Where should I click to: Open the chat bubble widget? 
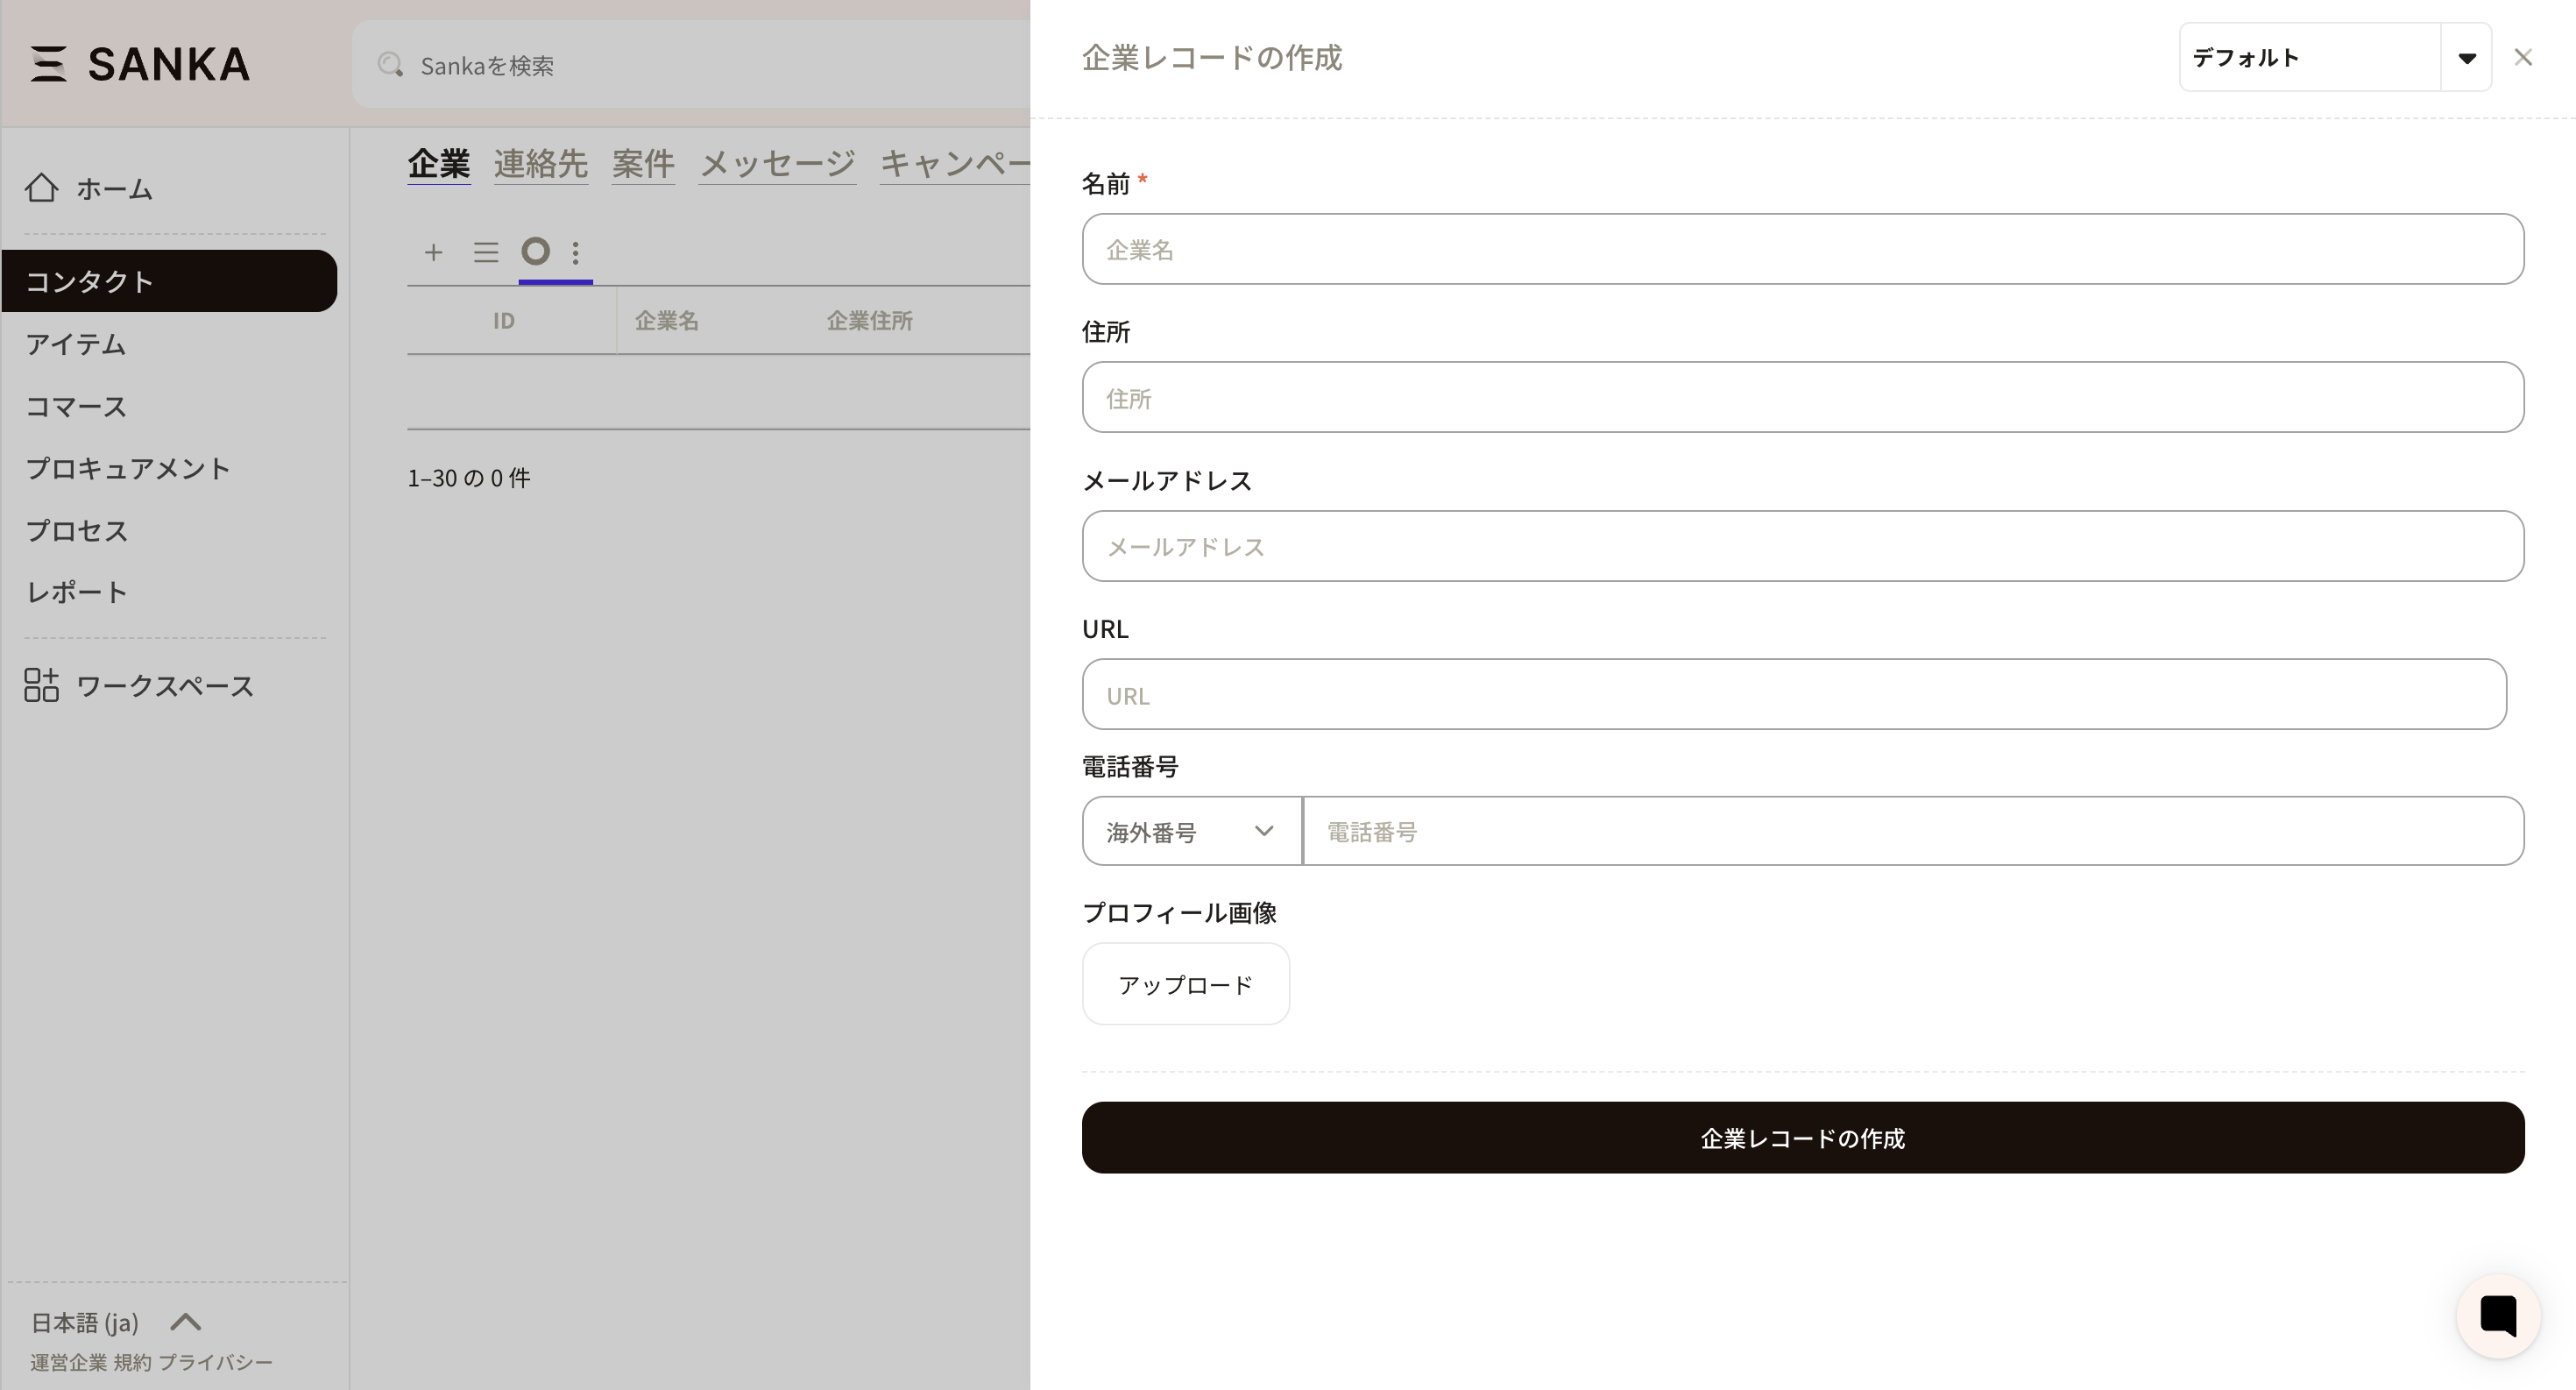pos(2497,1315)
